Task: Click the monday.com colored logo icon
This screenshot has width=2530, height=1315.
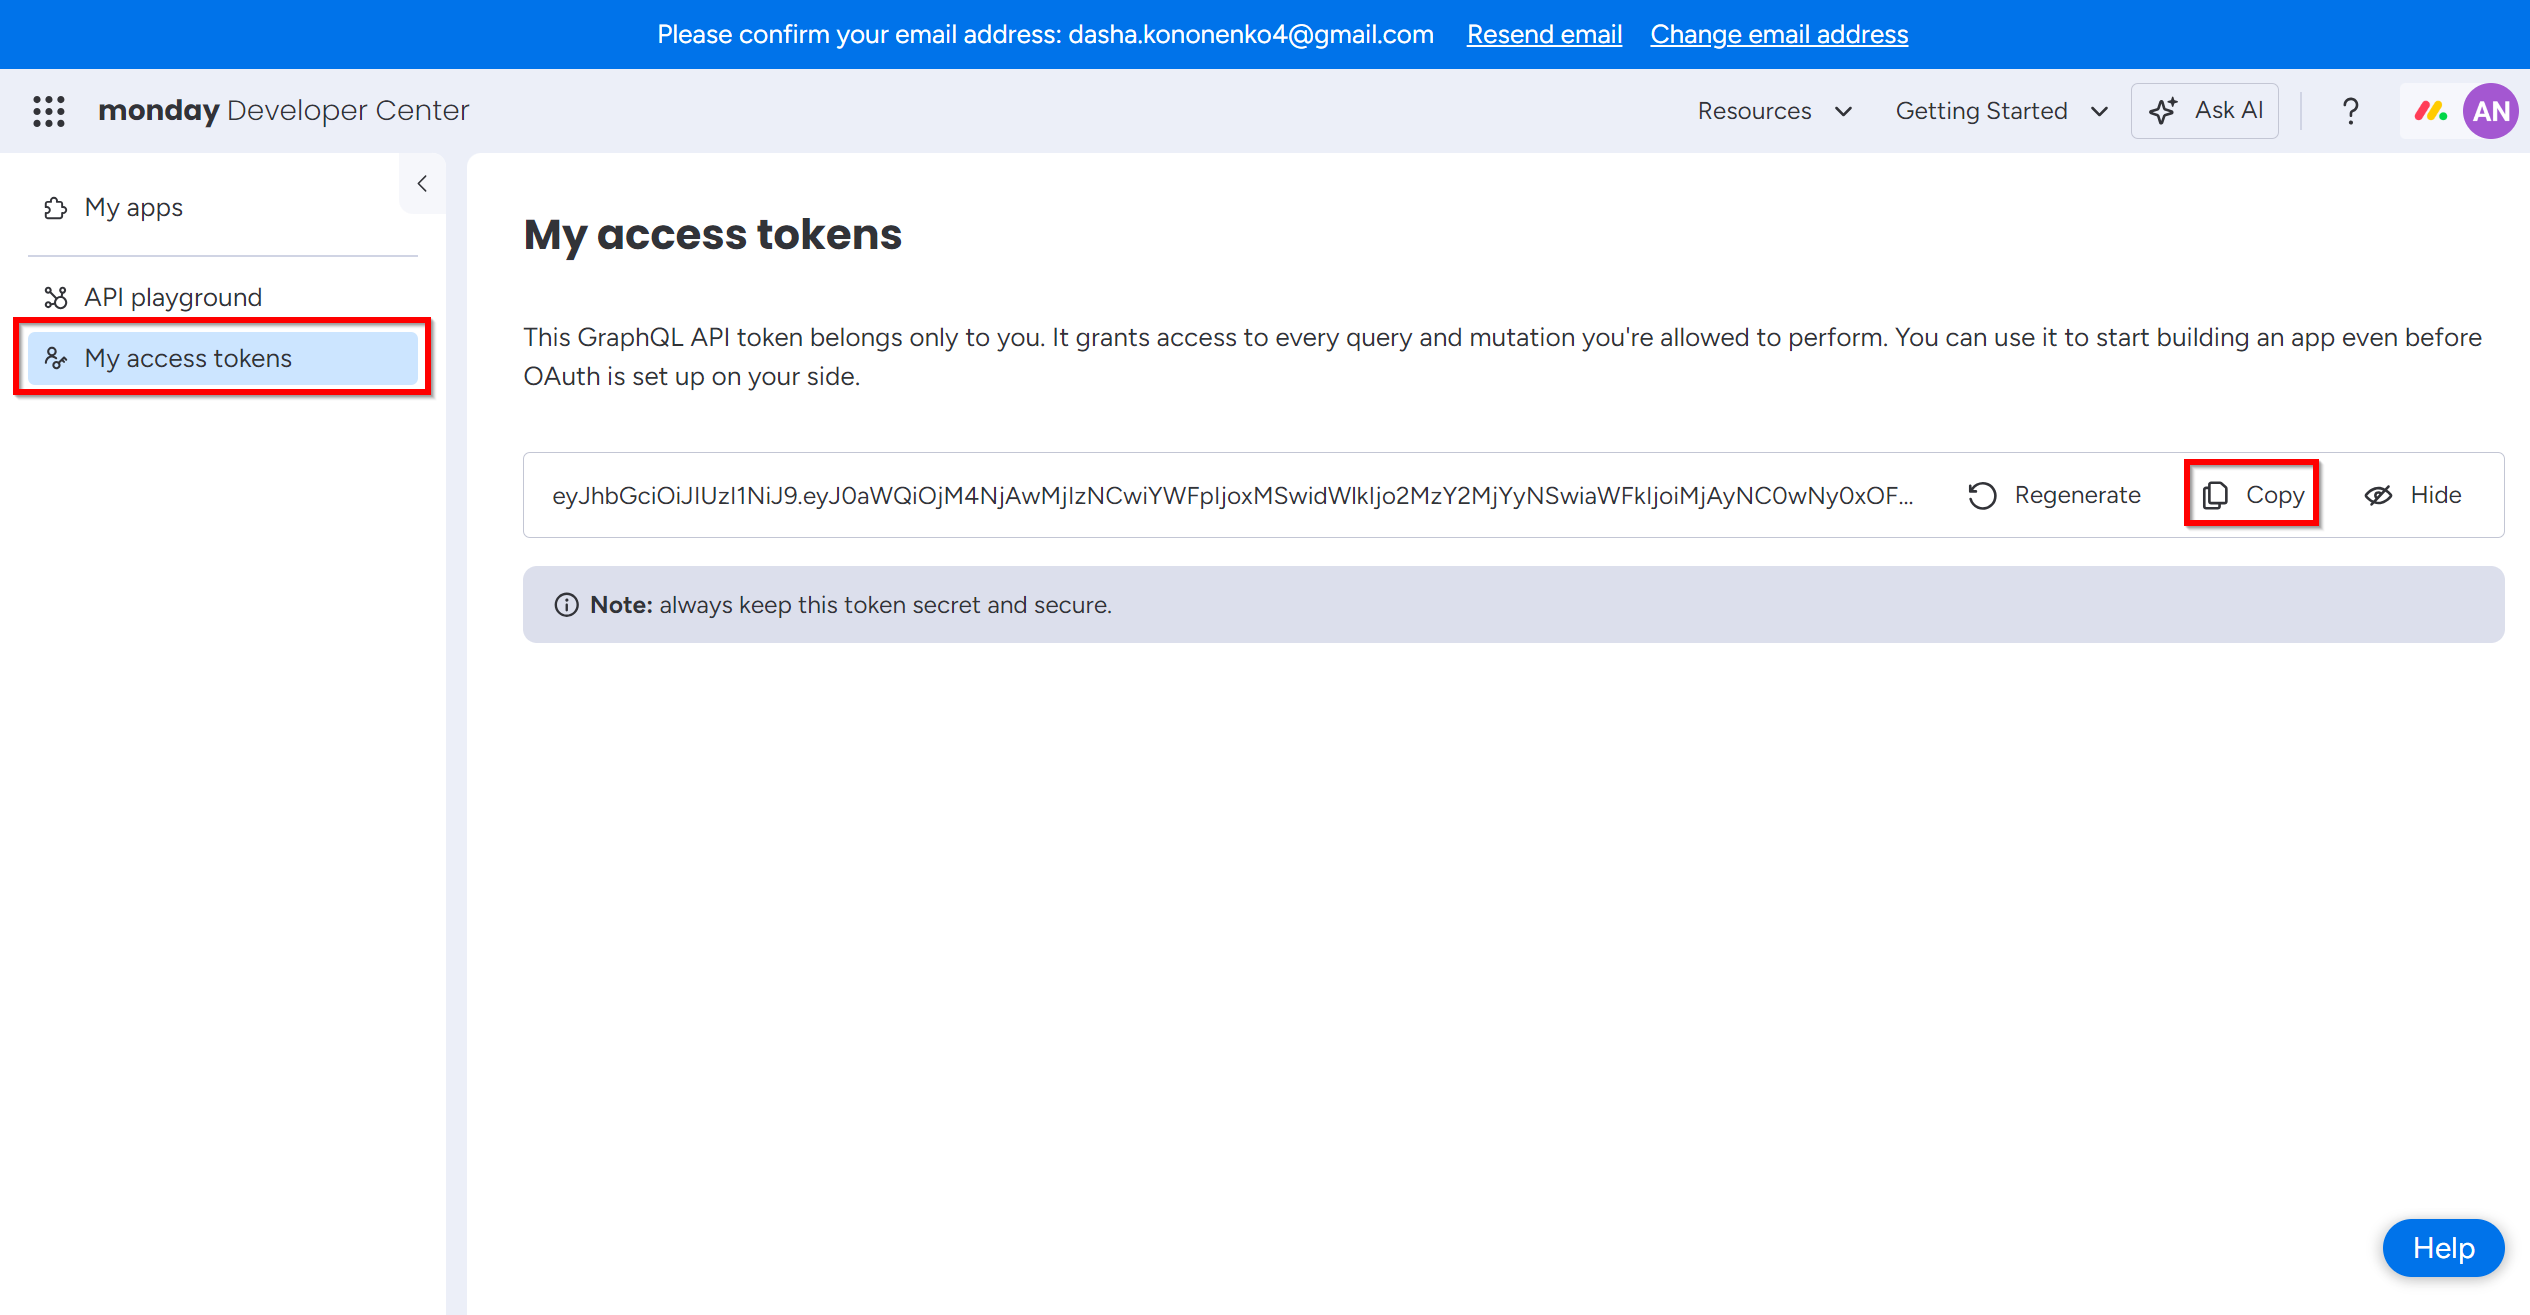Action: (x=2430, y=111)
